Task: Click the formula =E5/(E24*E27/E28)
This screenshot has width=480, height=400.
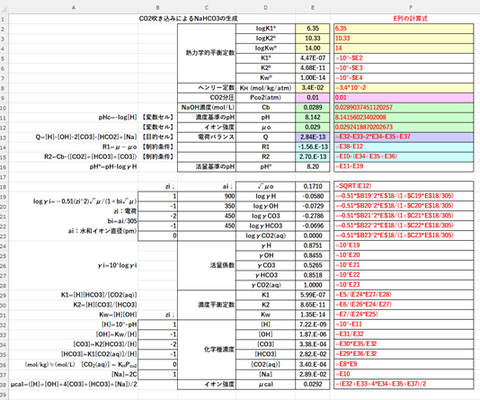Action: click(404, 295)
